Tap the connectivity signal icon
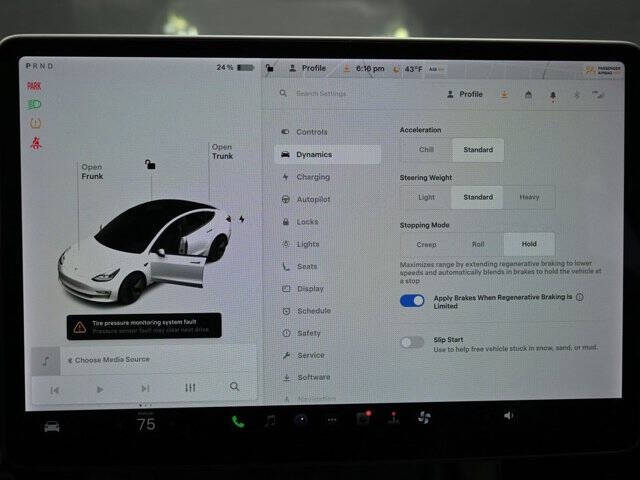The width and height of the screenshot is (640, 480). click(598, 95)
